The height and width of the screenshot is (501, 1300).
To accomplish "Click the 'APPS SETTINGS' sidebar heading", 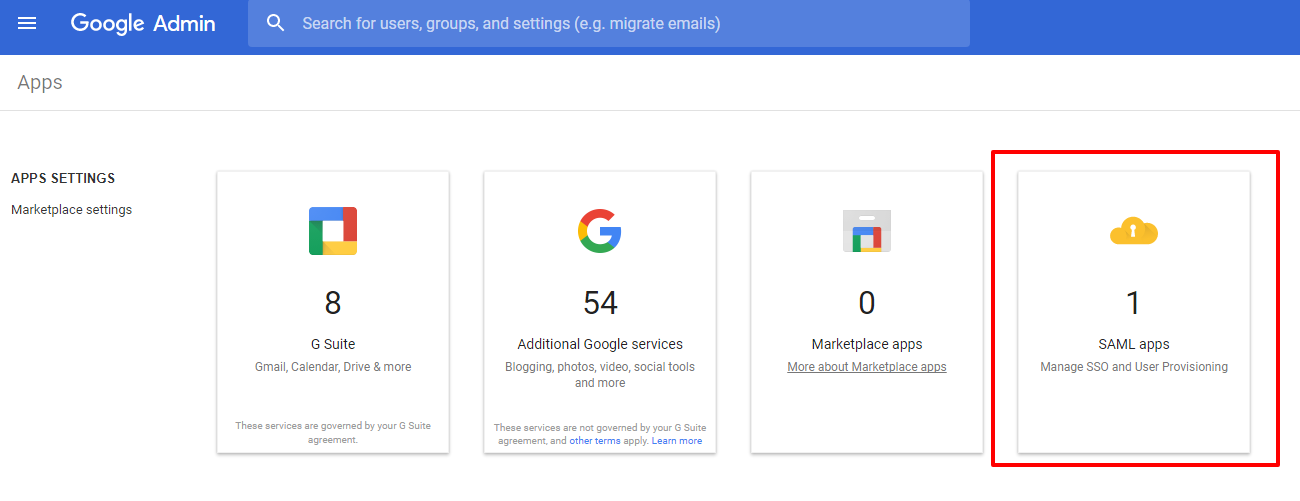I will pyautogui.click(x=63, y=179).
